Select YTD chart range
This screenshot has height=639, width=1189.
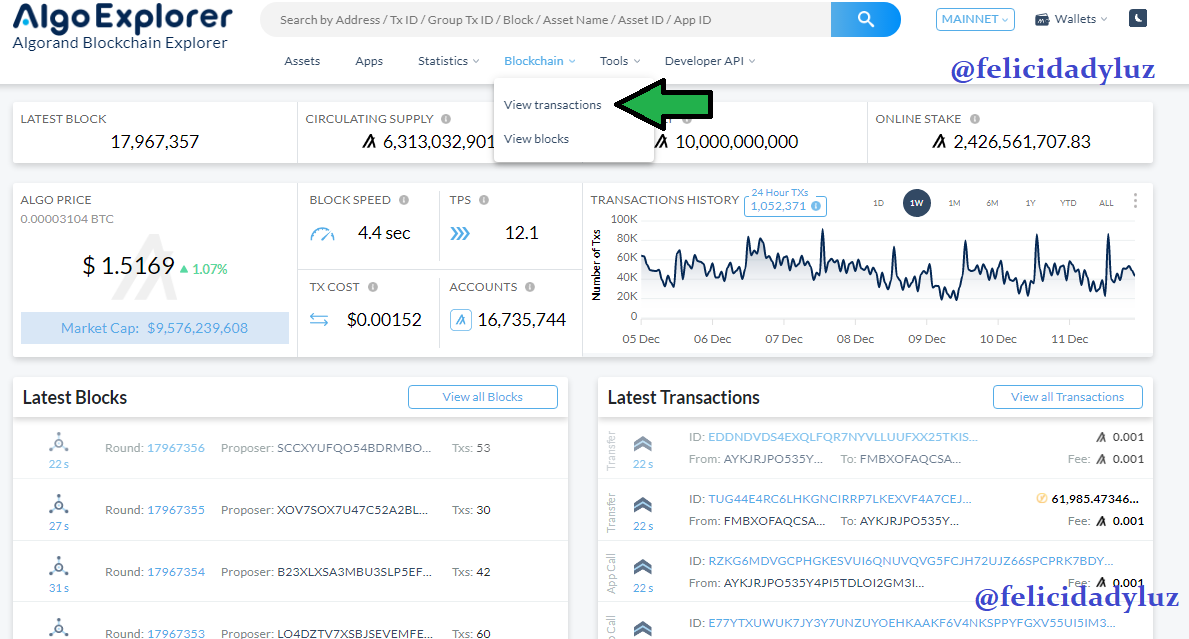[1068, 203]
